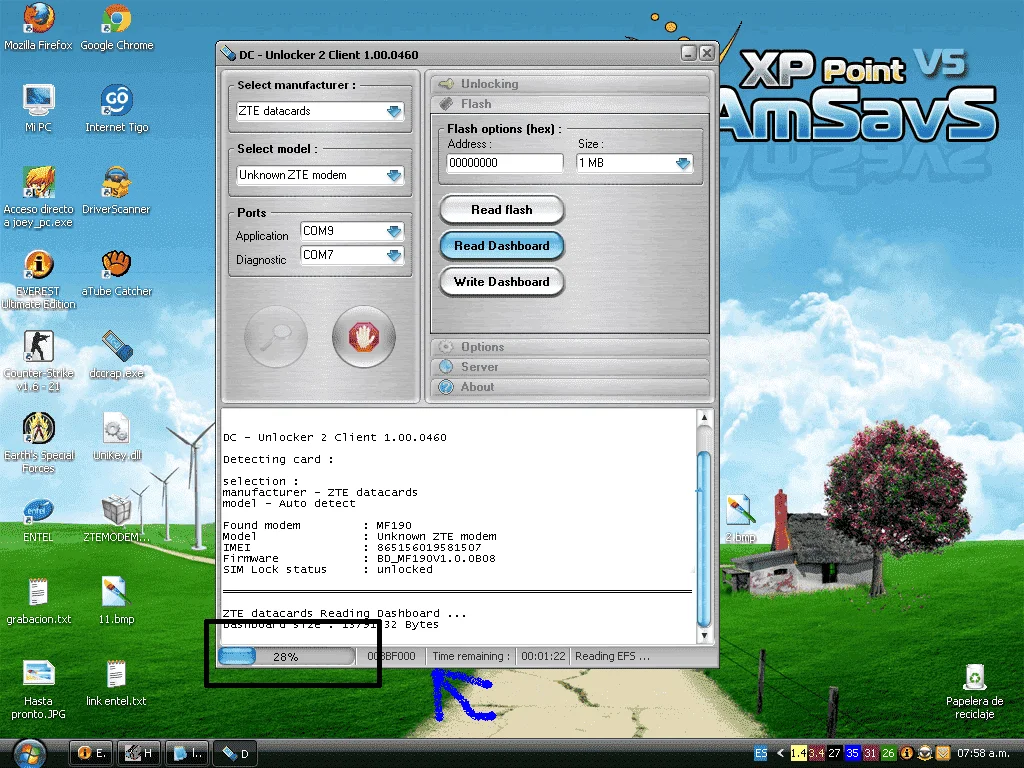This screenshot has width=1024, height=768.
Task: Expand the Server section
Action: 570,367
